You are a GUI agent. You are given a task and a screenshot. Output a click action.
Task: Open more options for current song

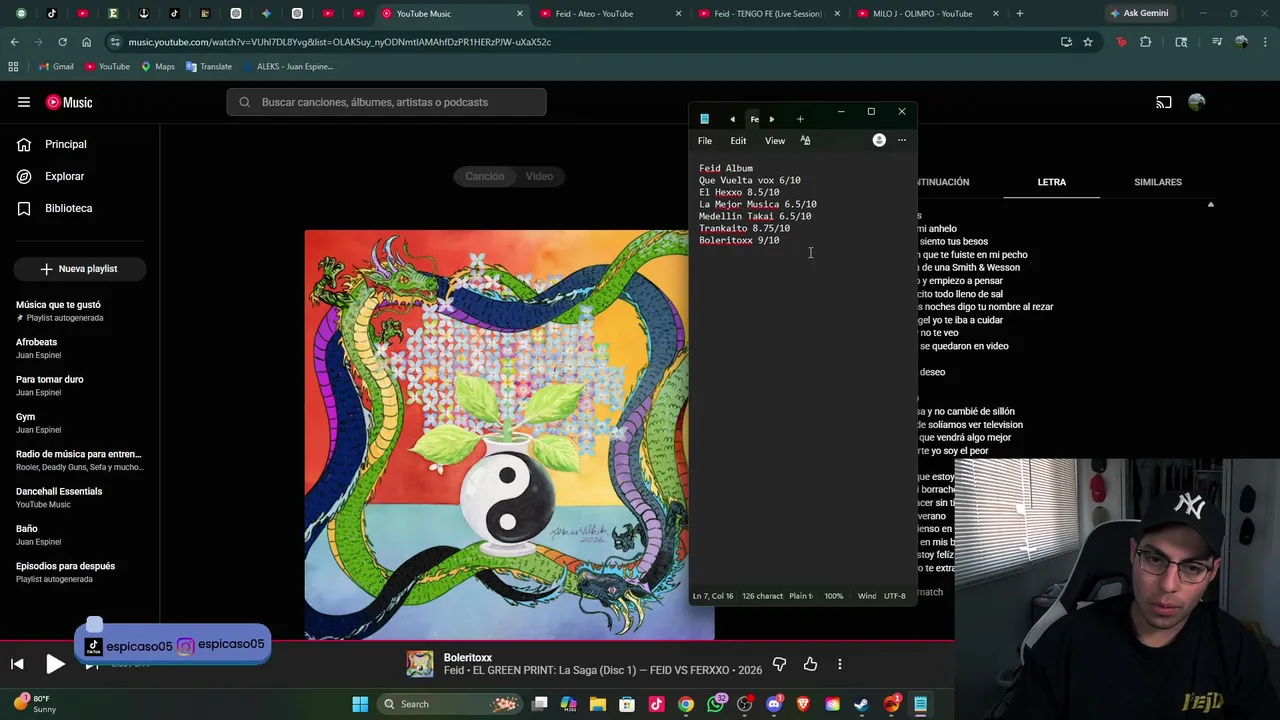pyautogui.click(x=840, y=664)
